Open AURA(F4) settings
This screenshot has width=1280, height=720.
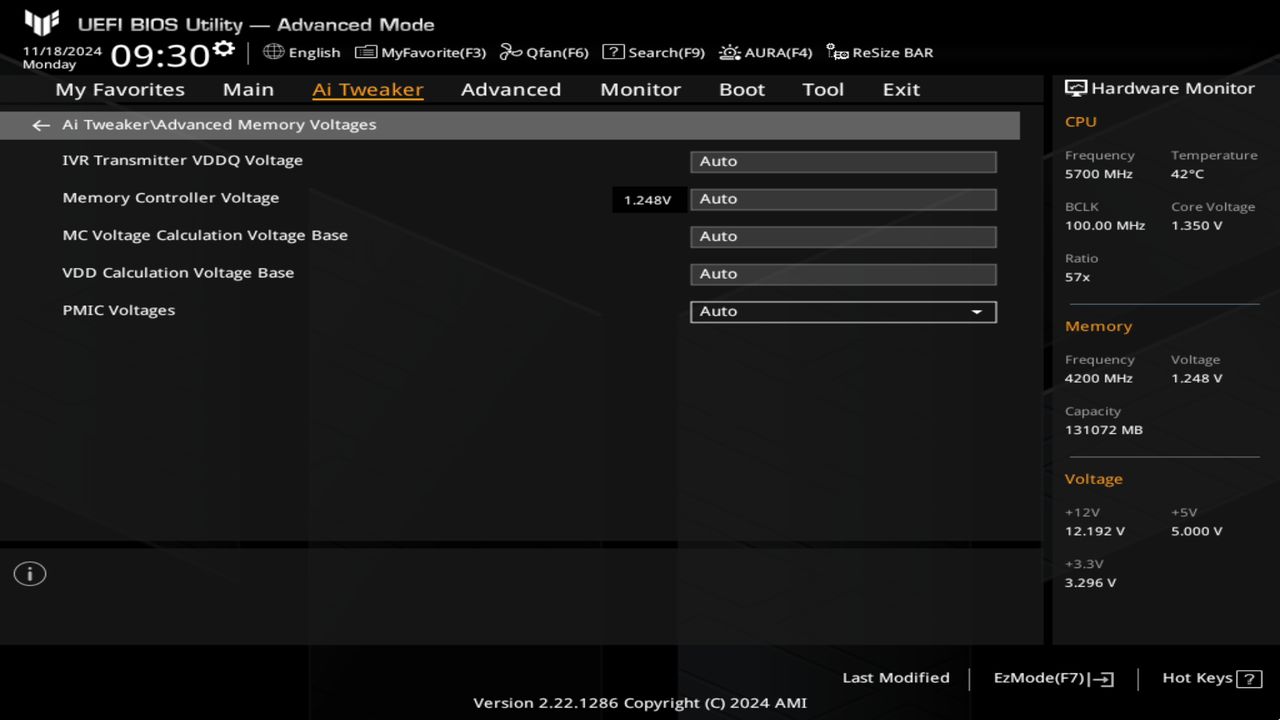pos(766,52)
